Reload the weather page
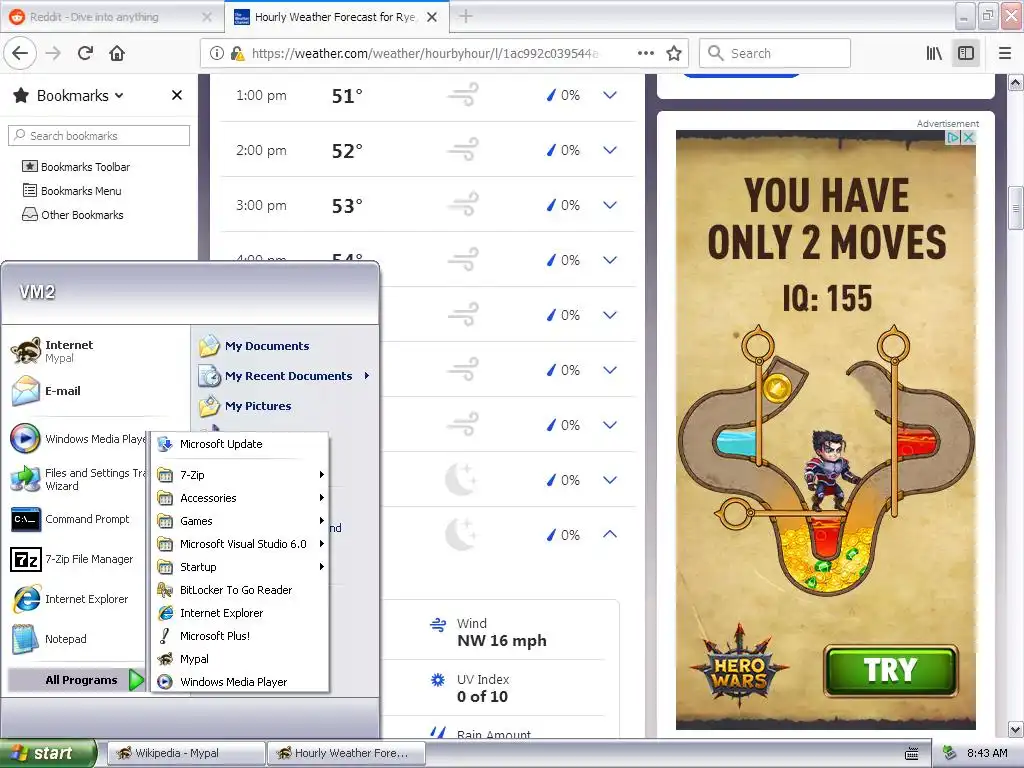The width and height of the screenshot is (1024, 768). [85, 54]
